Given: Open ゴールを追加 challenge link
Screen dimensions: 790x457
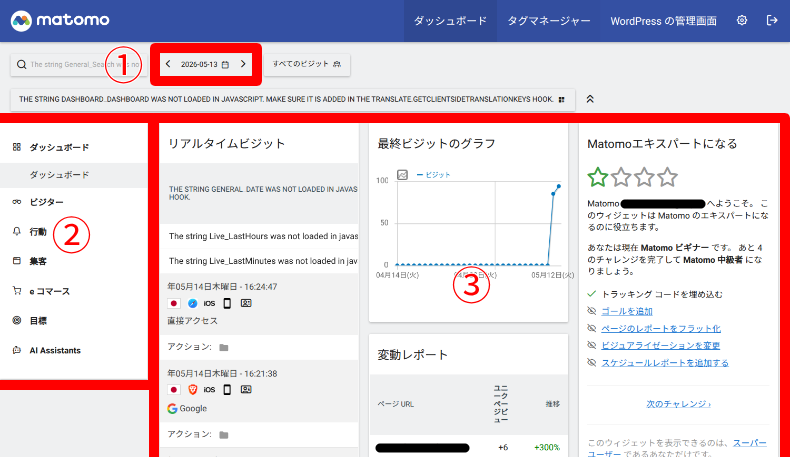Looking at the screenshot, I should 627,311.
